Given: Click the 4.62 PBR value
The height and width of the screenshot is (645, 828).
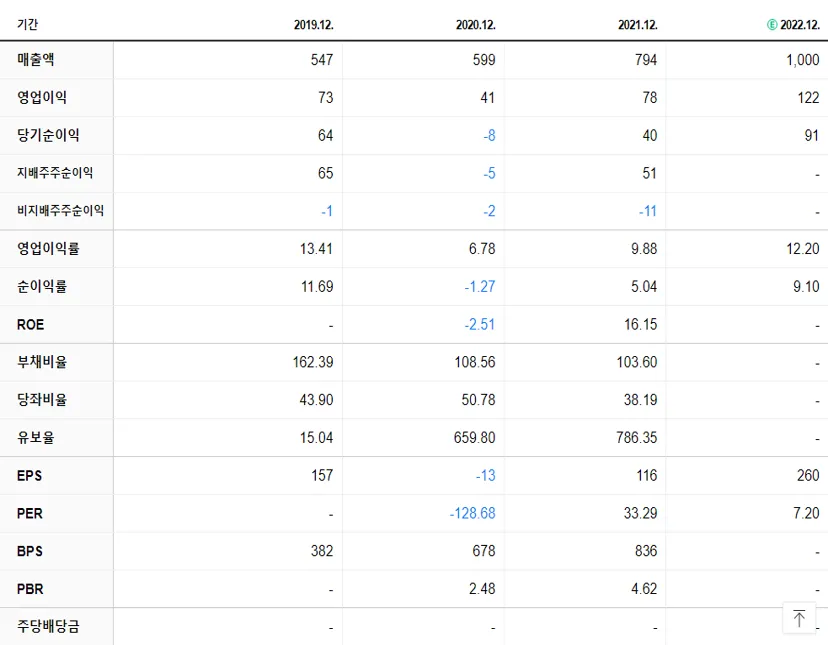Looking at the screenshot, I should coord(644,589).
